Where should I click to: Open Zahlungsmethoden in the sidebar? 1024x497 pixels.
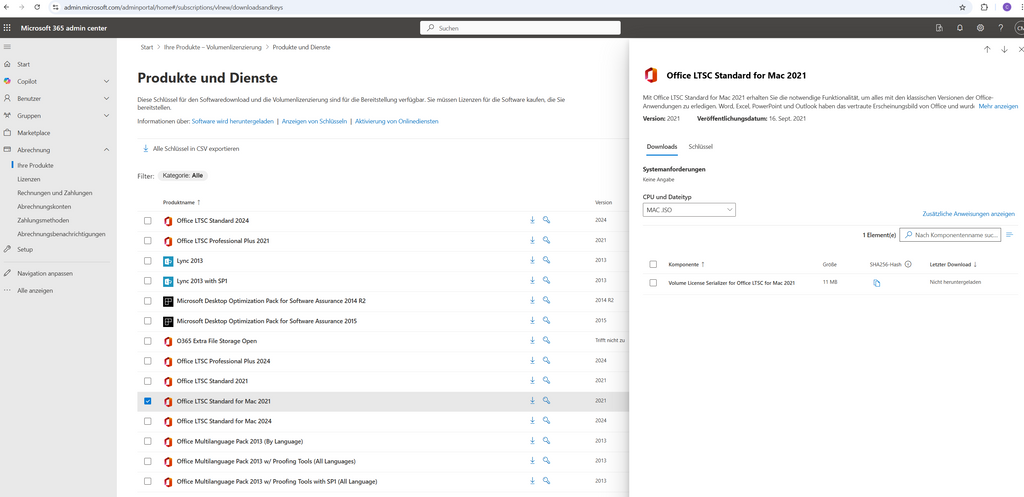(43, 220)
